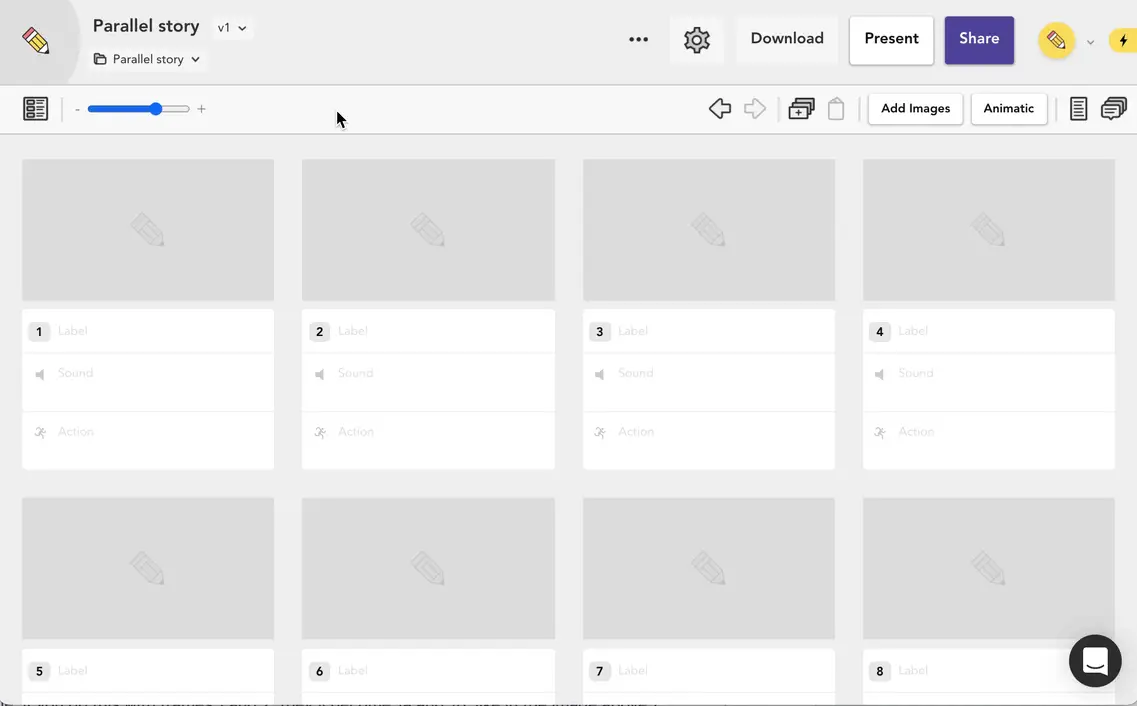This screenshot has width=1137, height=706.
Task: Click the Boords pencil logo at top left
Action: (36, 41)
